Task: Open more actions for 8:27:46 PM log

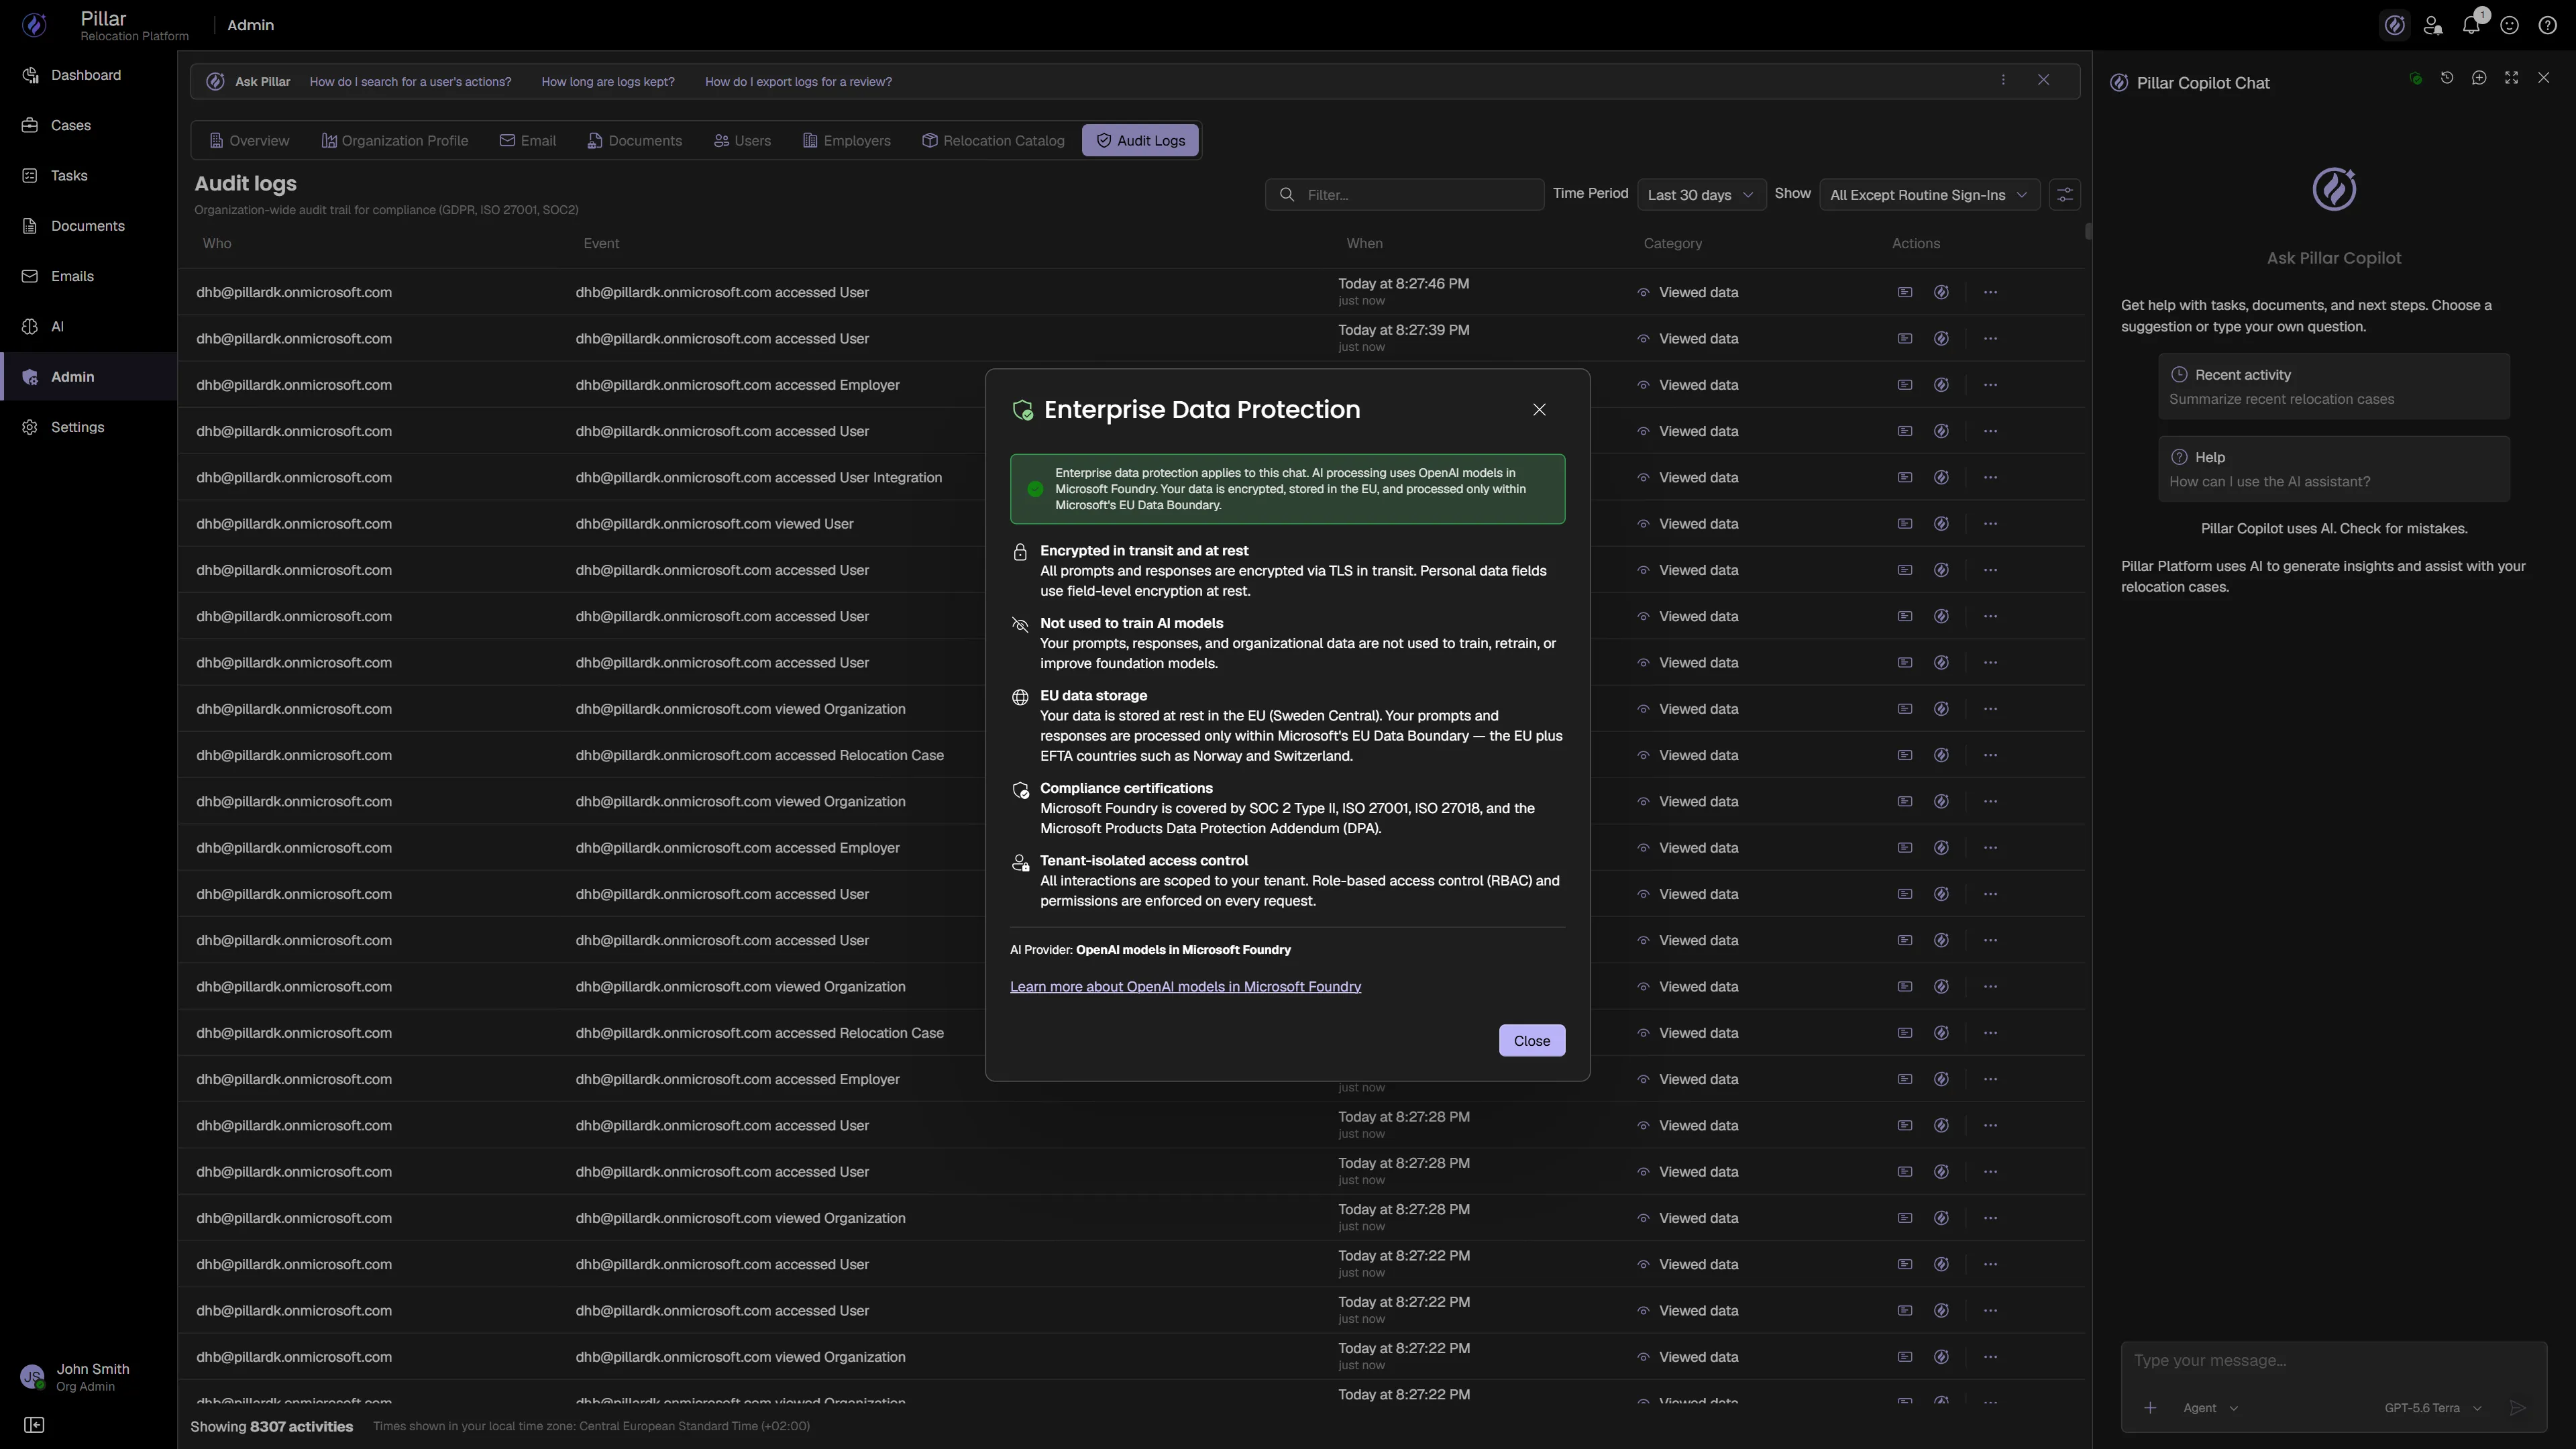Action: pyautogui.click(x=1990, y=292)
